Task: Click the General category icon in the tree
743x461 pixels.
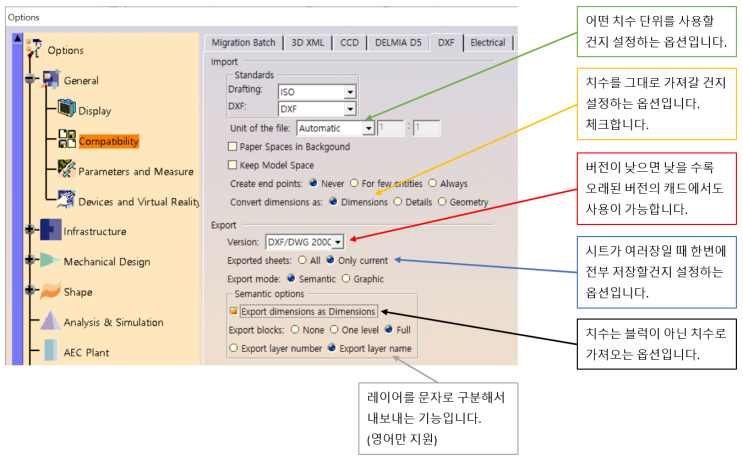Action: click(x=51, y=79)
